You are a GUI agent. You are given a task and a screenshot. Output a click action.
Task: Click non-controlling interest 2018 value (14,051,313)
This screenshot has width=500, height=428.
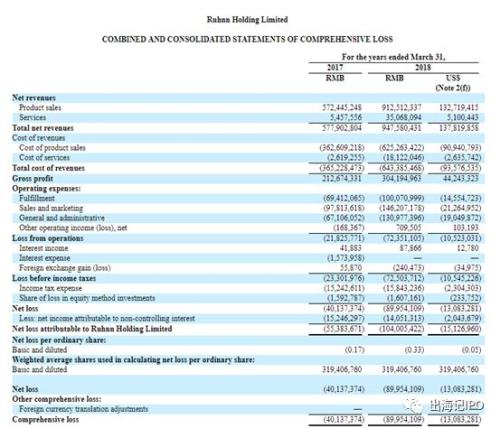pos(402,318)
